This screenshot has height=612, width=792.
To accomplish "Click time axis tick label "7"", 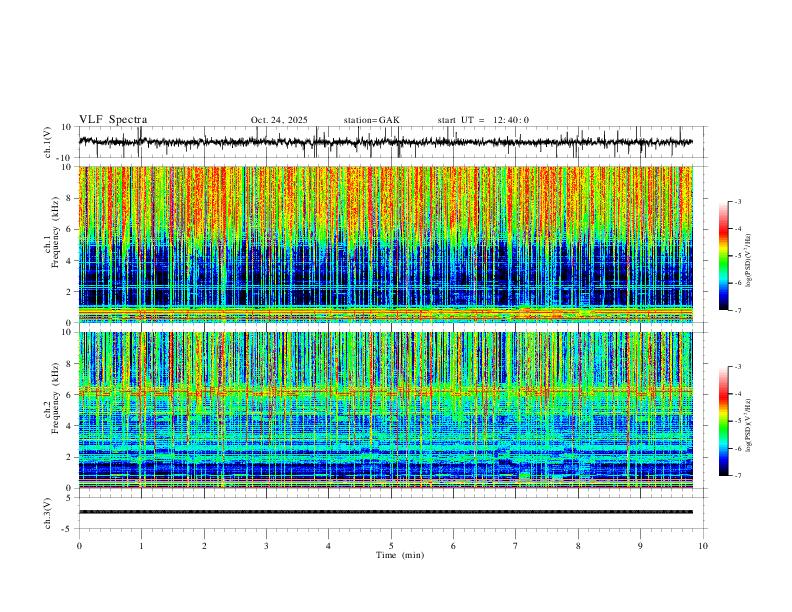I will point(516,546).
